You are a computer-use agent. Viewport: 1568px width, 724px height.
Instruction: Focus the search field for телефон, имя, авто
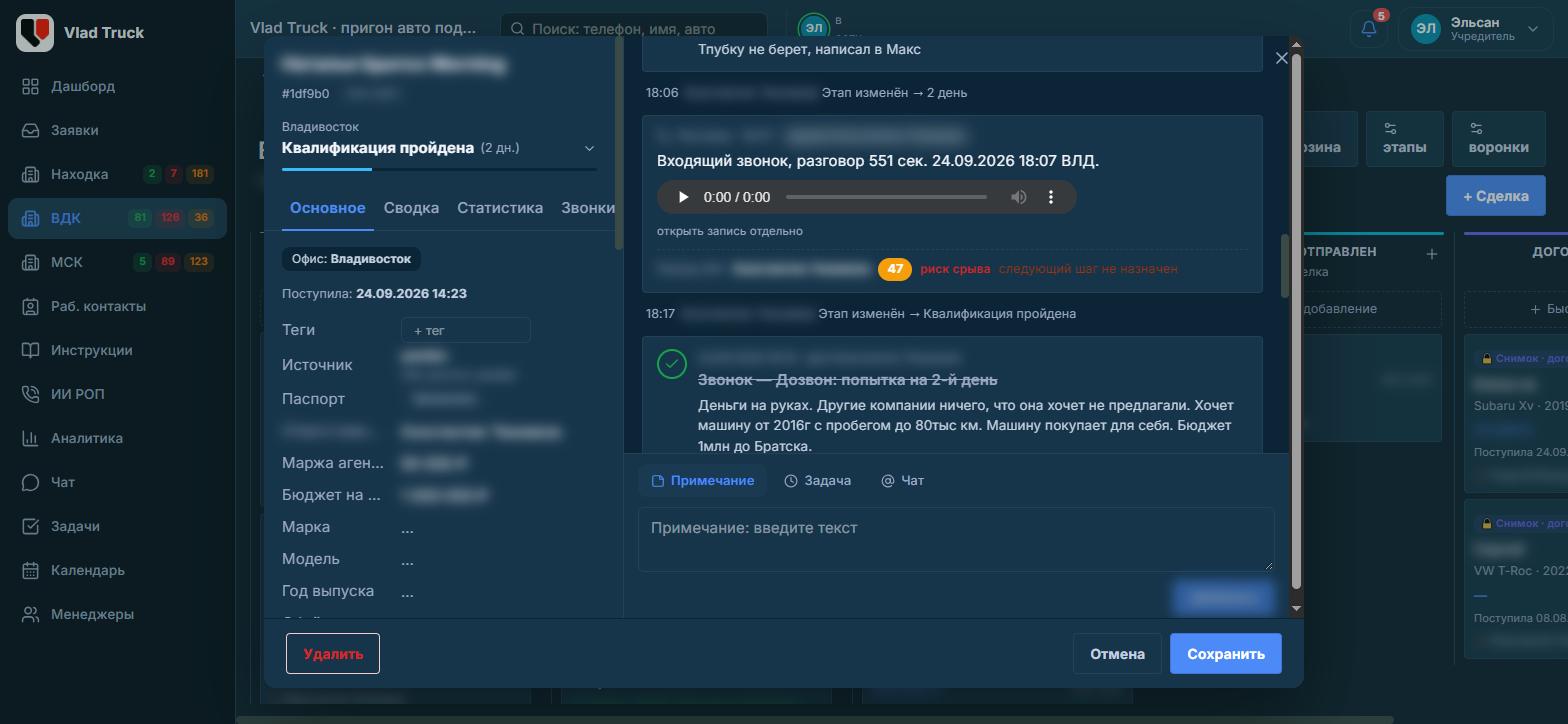click(633, 29)
